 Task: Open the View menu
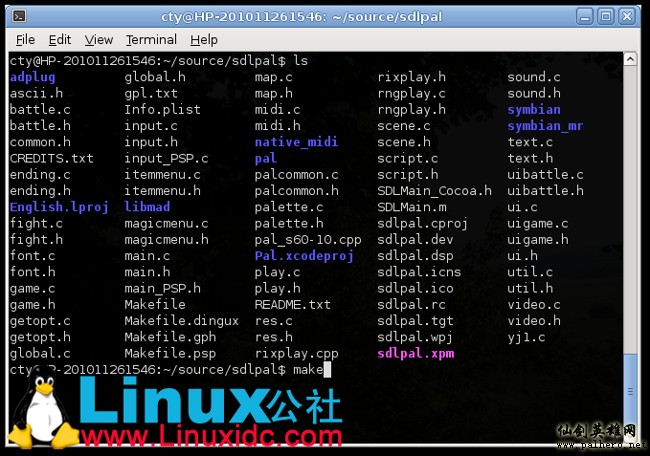[x=98, y=39]
